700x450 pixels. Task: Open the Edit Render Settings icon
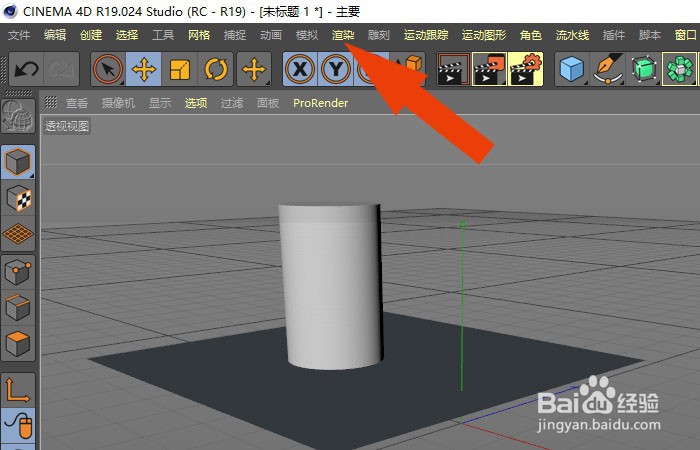[525, 69]
